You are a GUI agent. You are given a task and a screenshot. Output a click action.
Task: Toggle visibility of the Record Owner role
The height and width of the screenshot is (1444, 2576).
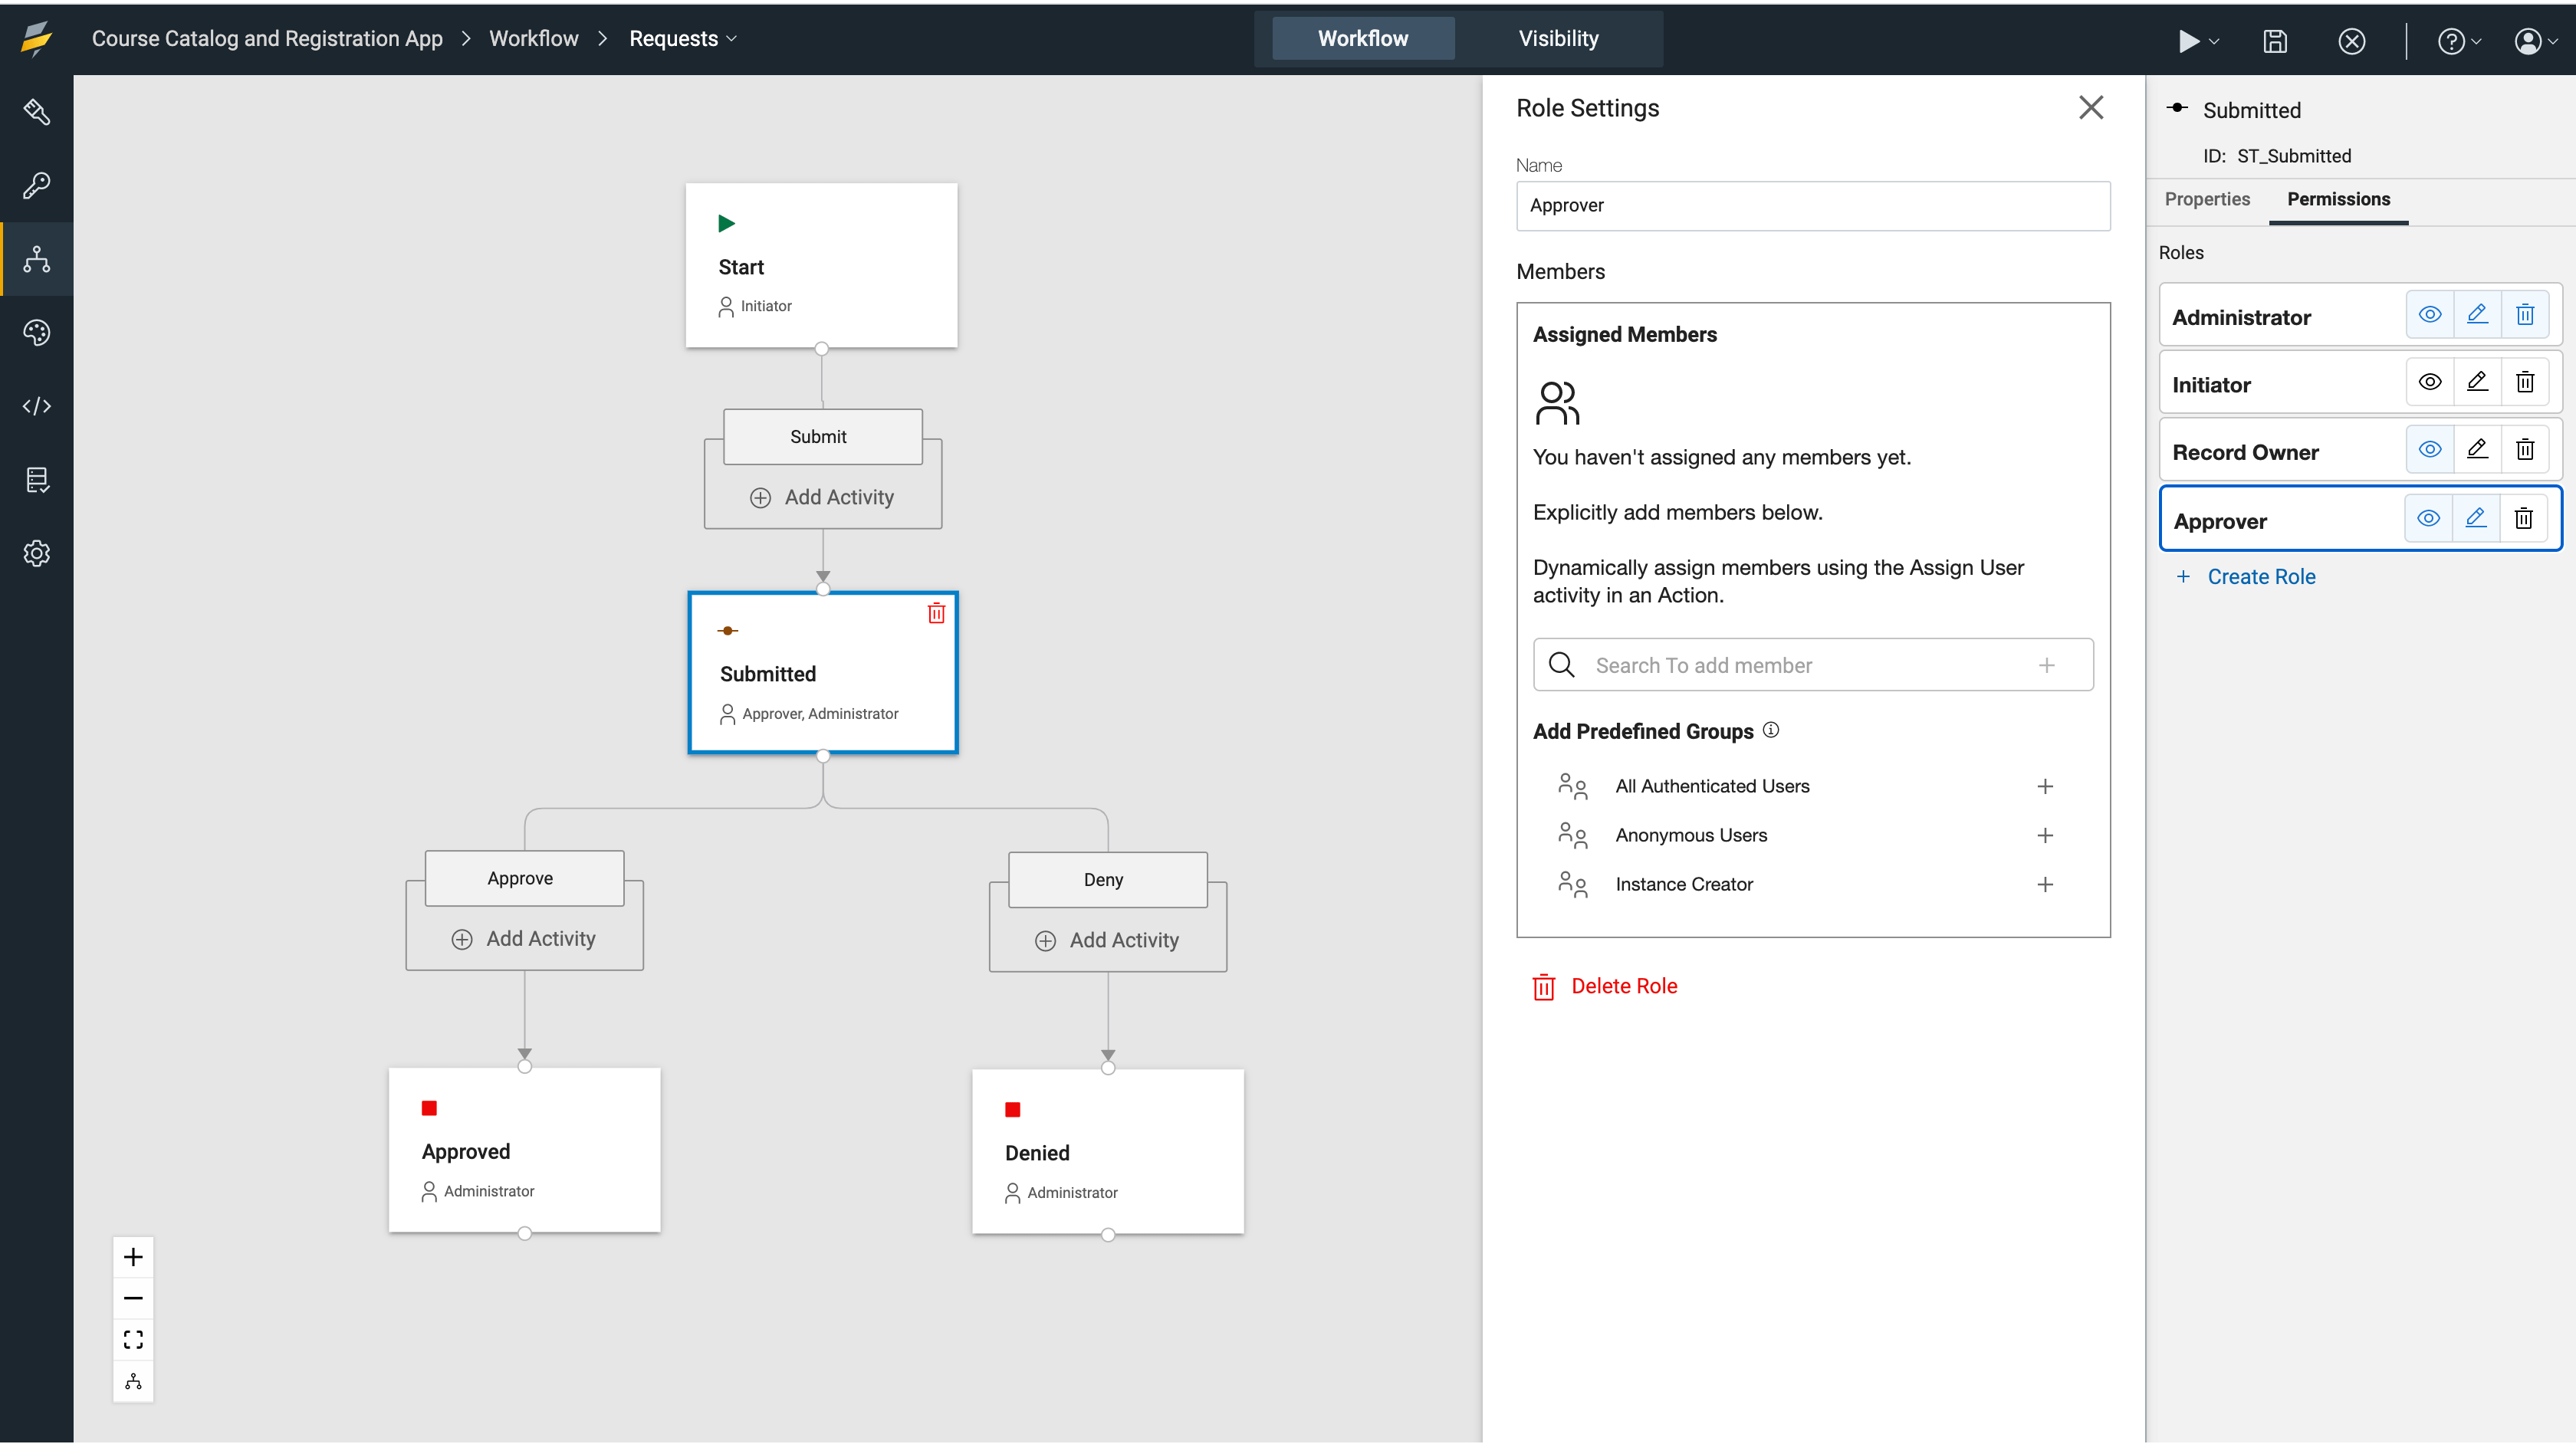[2430, 449]
